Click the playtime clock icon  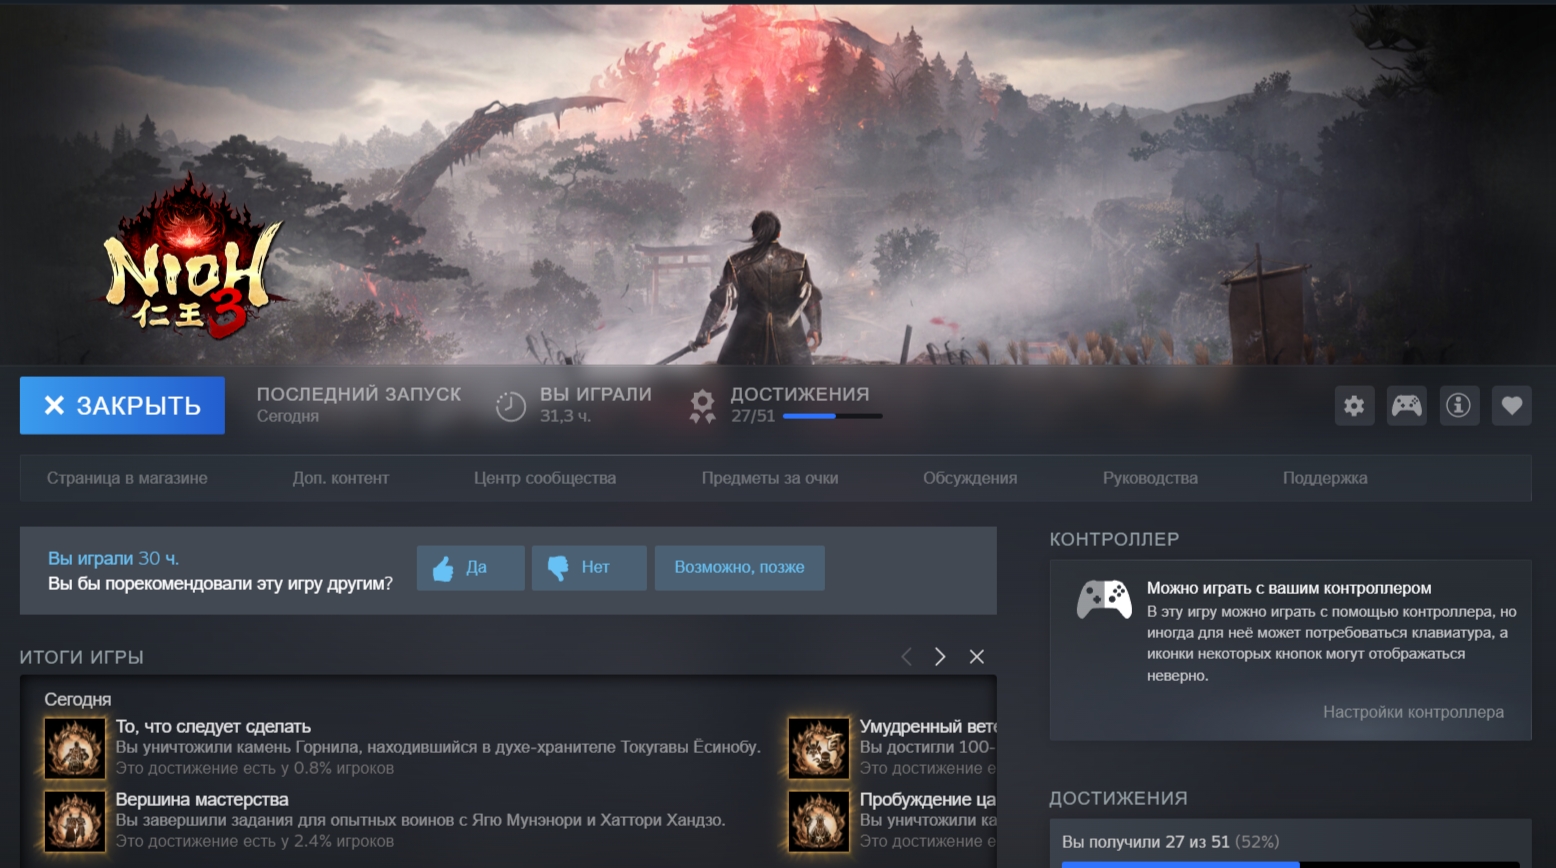click(x=511, y=406)
